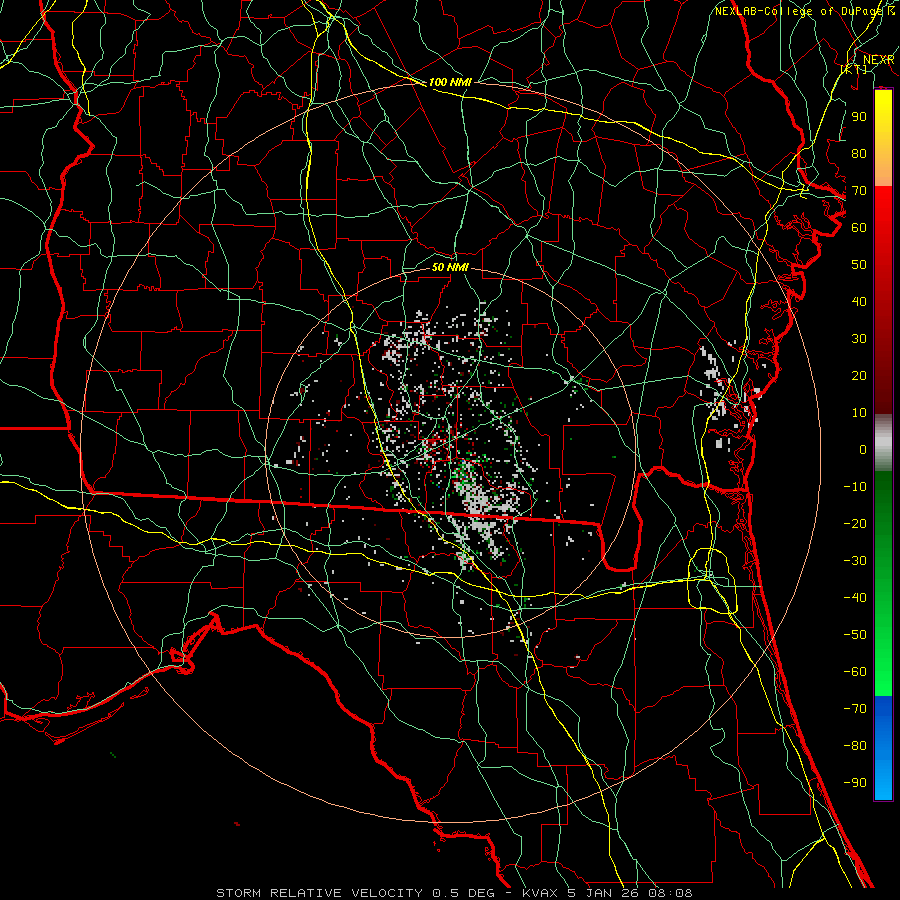Click the [KT] units label above the scale
The width and height of the screenshot is (900, 900).
854,69
